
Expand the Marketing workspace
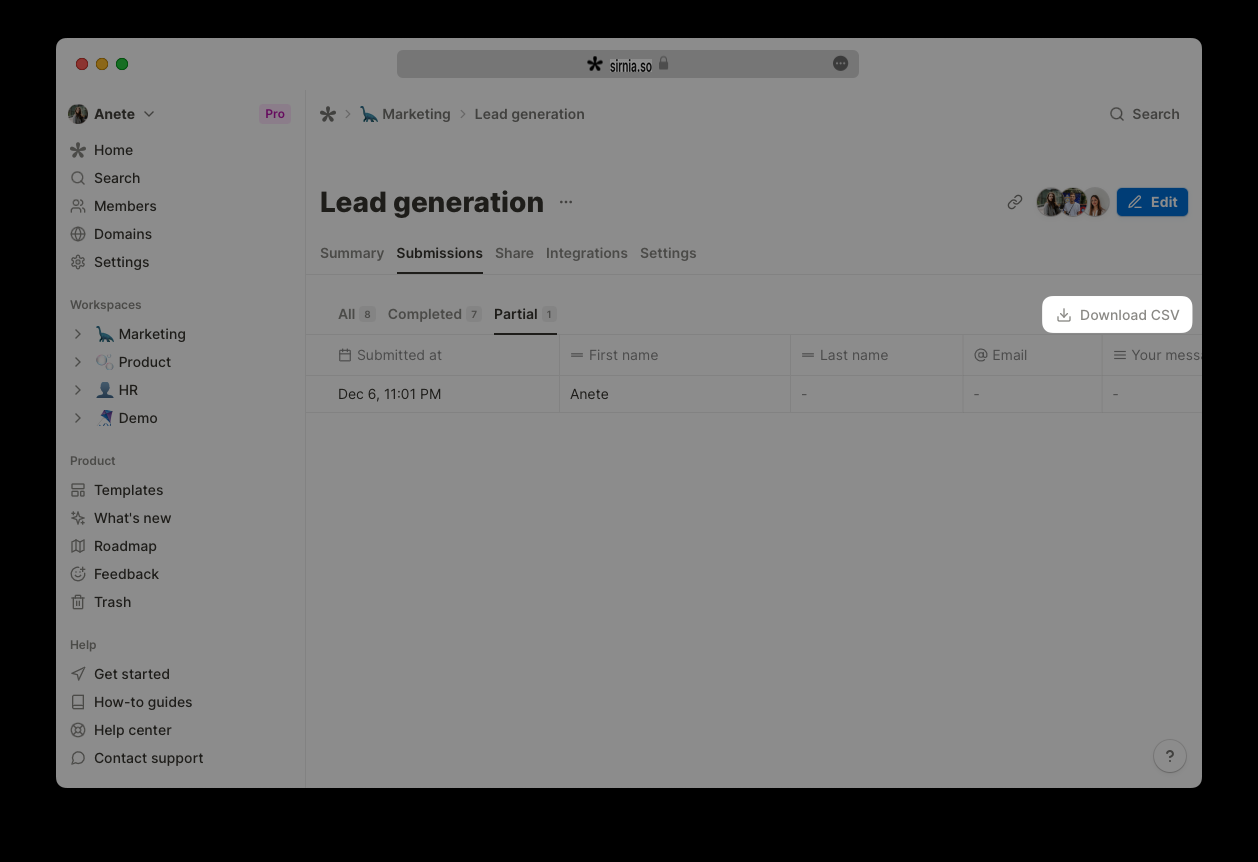tap(78, 334)
